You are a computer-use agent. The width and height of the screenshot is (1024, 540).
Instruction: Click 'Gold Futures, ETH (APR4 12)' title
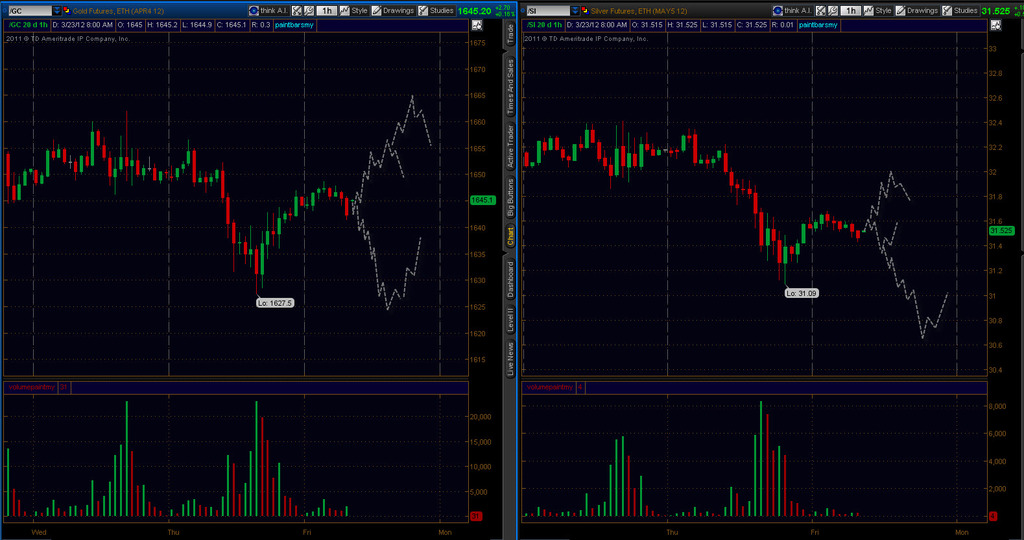click(x=118, y=11)
